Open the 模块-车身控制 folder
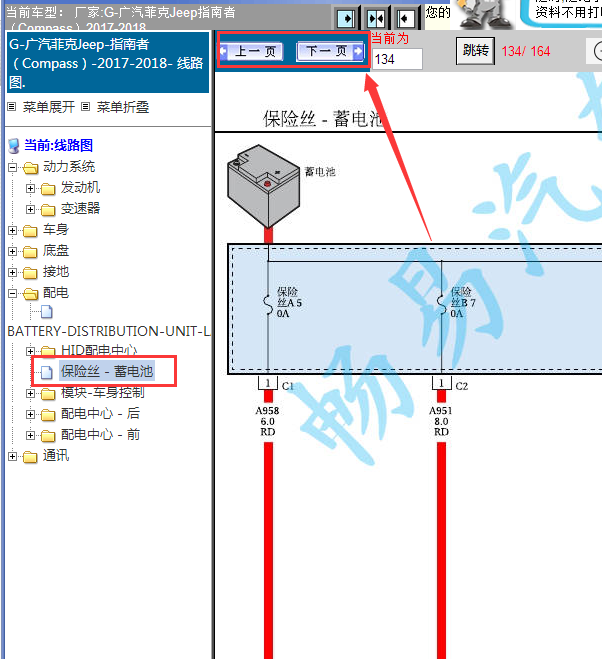Image resolution: width=602 pixels, height=659 pixels. (x=103, y=393)
